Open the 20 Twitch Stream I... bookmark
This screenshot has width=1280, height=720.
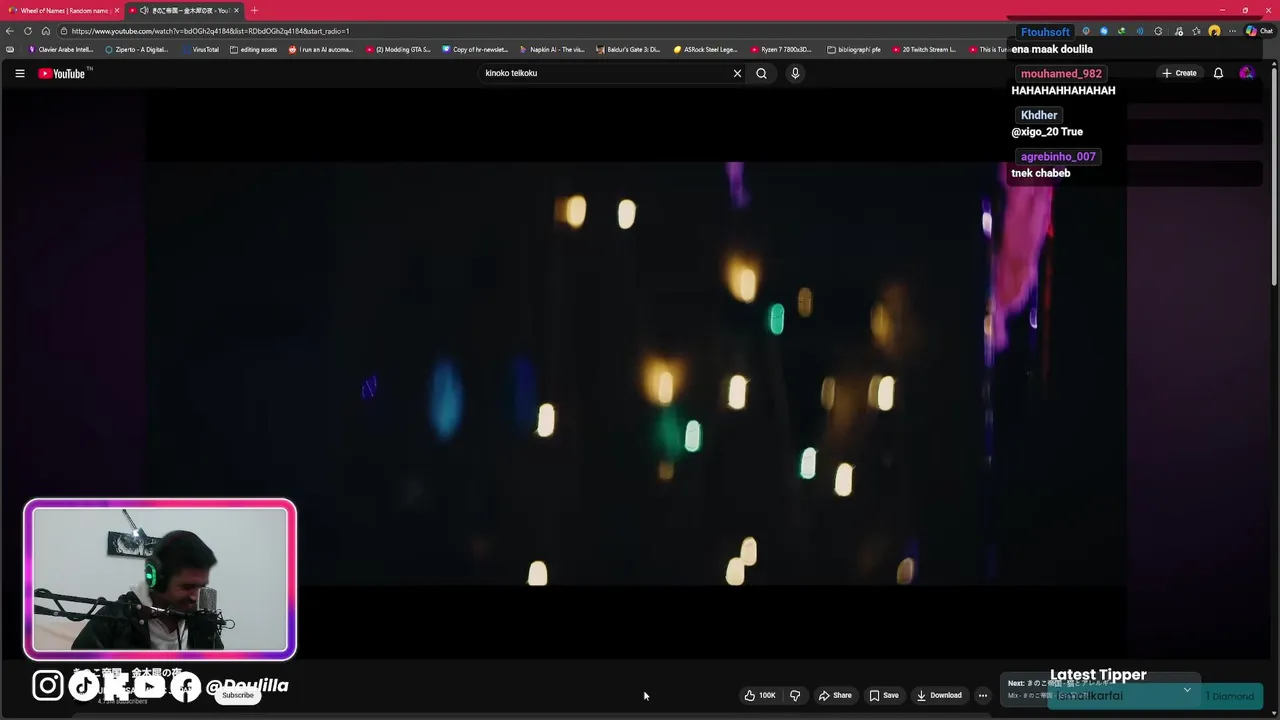(924, 49)
